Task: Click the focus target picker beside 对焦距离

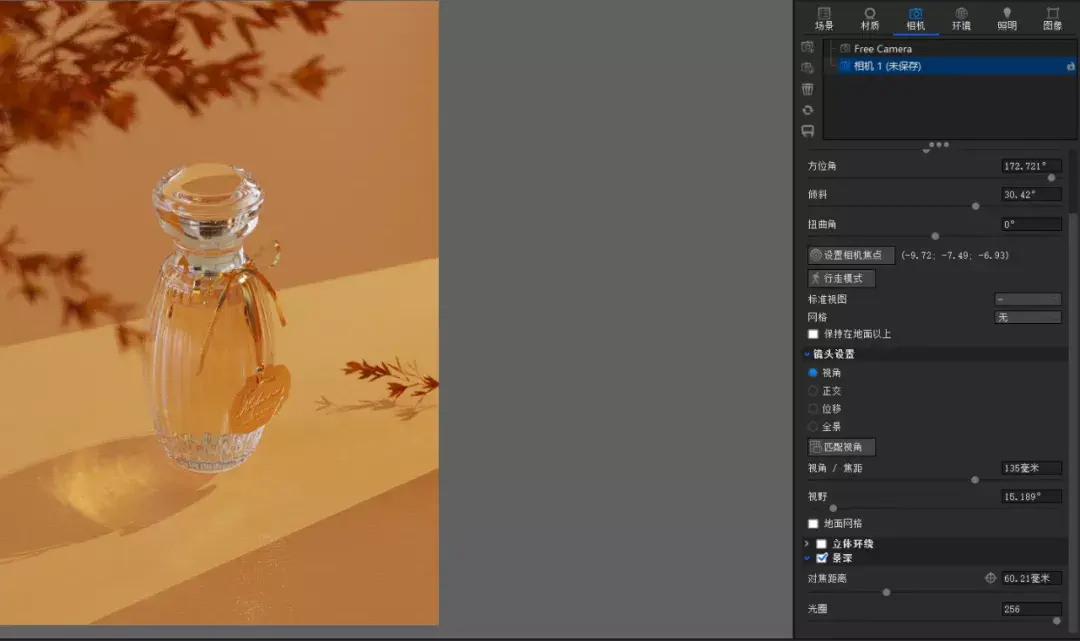Action: click(x=990, y=578)
